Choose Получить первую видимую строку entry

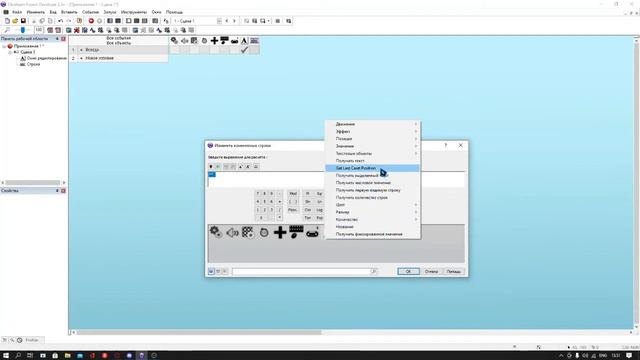pyautogui.click(x=373, y=190)
